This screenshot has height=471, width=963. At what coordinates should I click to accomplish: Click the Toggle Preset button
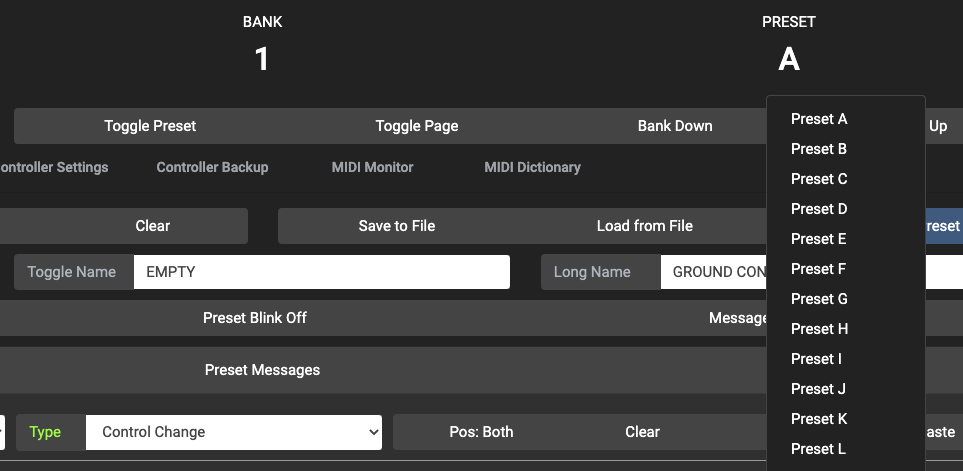pos(150,126)
